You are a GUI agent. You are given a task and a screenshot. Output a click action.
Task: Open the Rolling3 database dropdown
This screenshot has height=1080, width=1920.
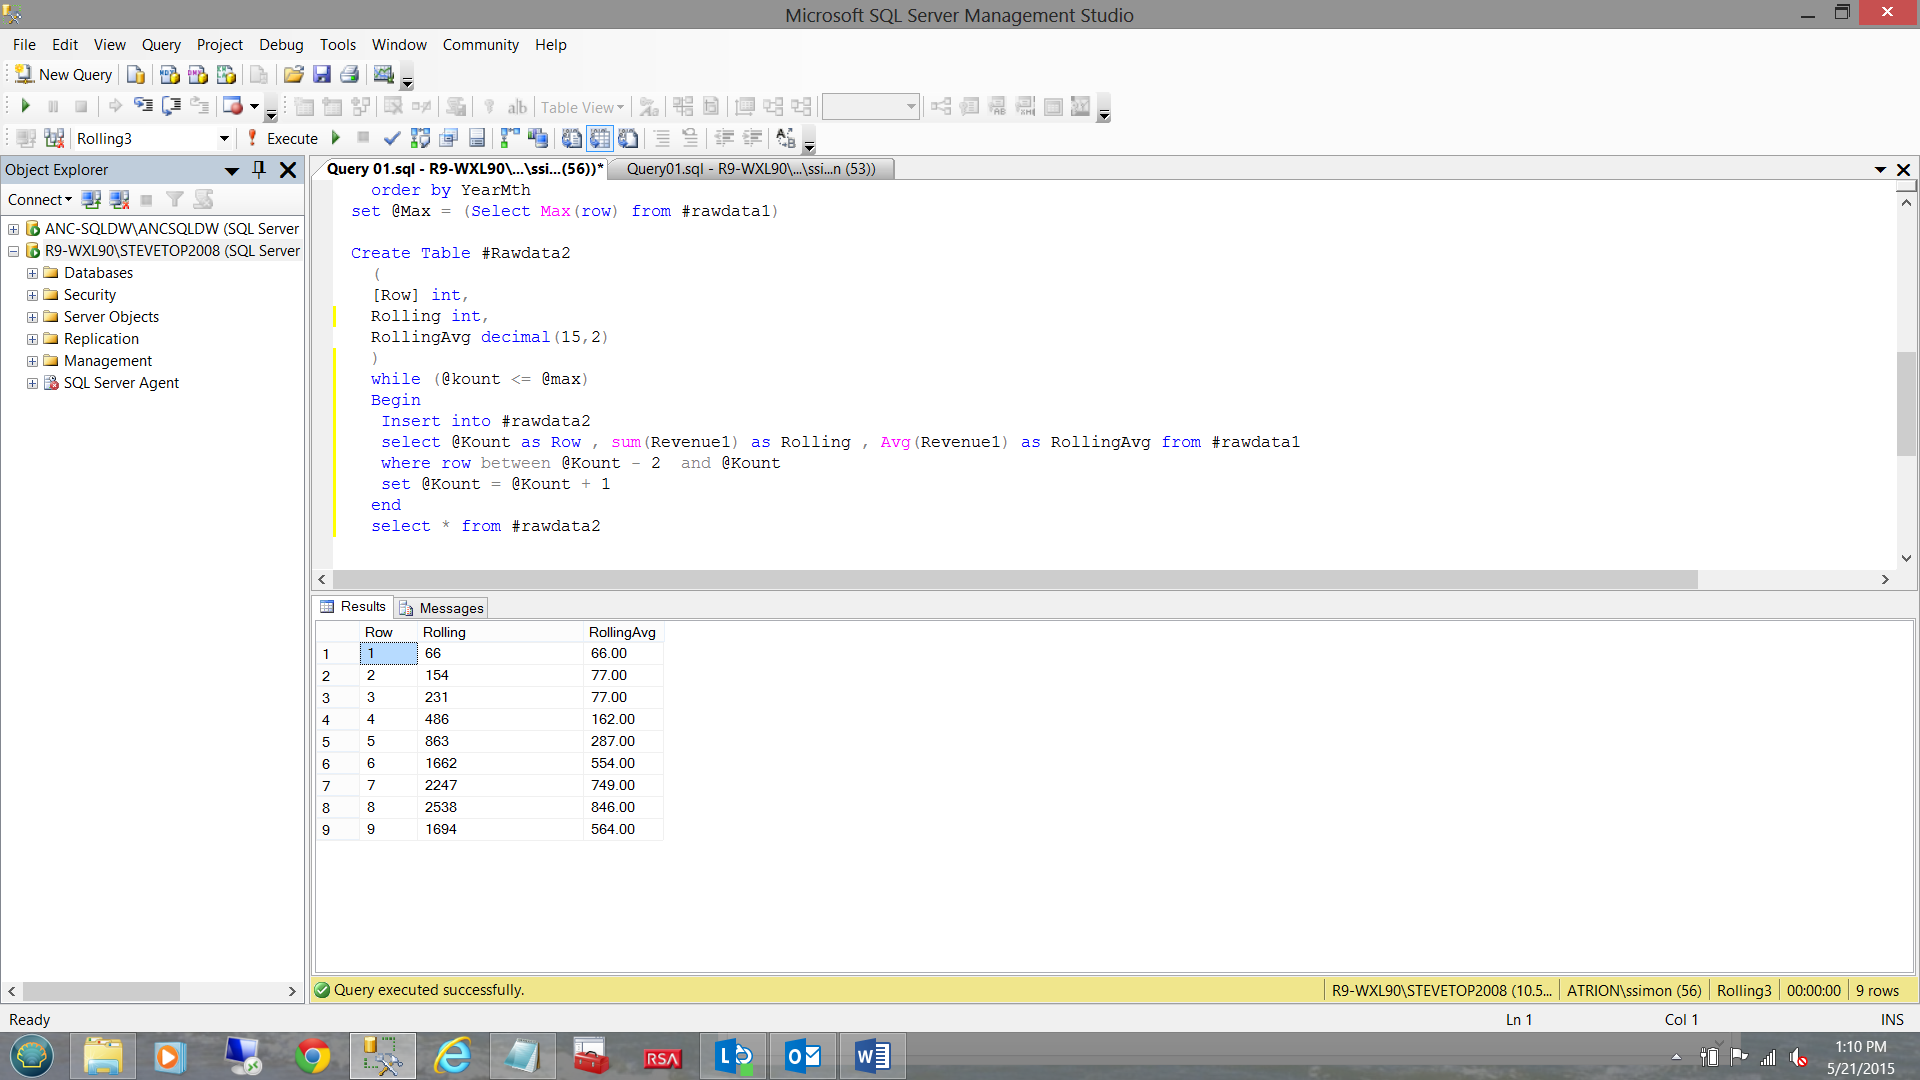(224, 138)
